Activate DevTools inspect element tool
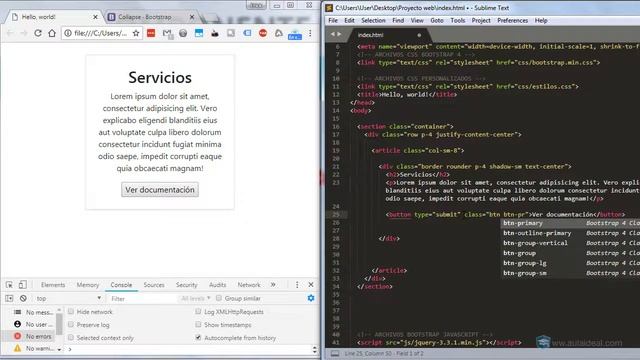This screenshot has height=360, width=640. pyautogui.click(x=9, y=284)
